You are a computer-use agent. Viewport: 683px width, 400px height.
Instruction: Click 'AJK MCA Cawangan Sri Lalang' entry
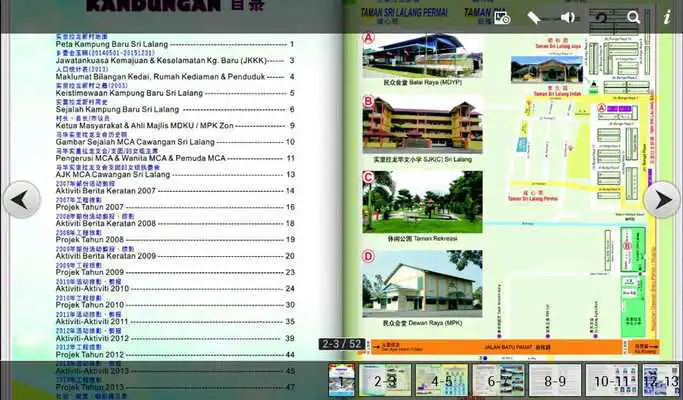[113, 174]
